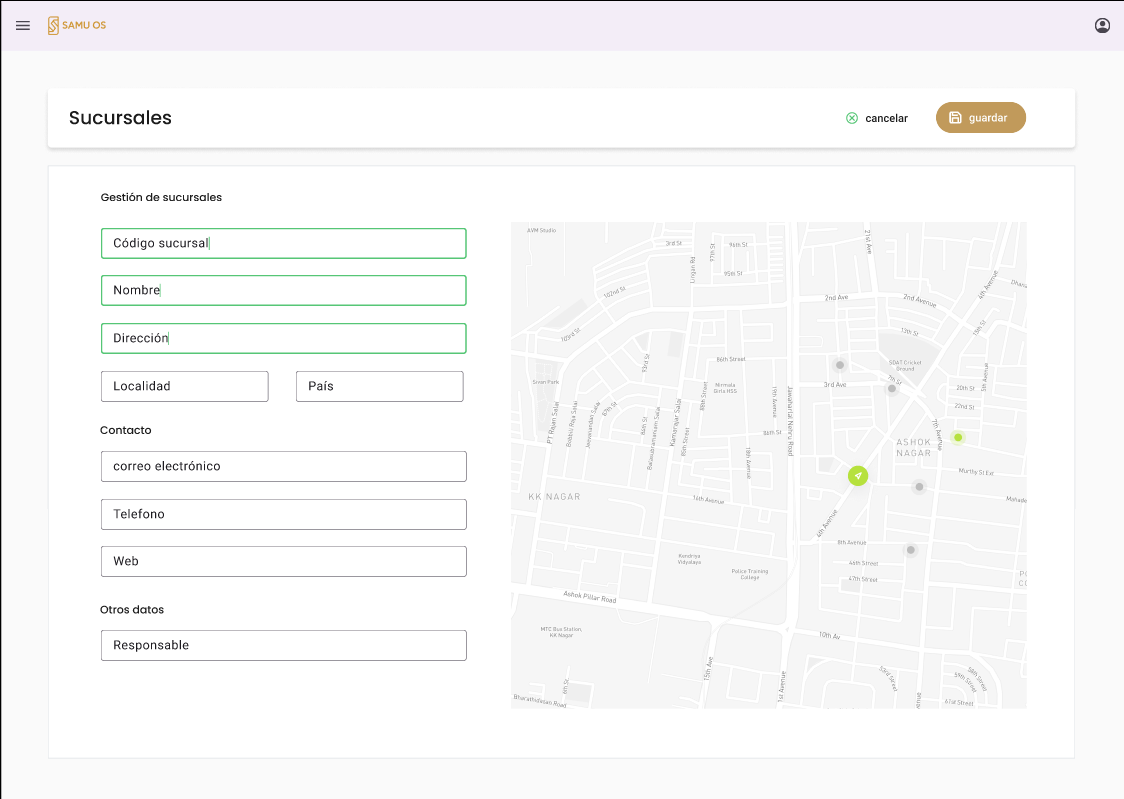Click inside the Web field

click(283, 561)
